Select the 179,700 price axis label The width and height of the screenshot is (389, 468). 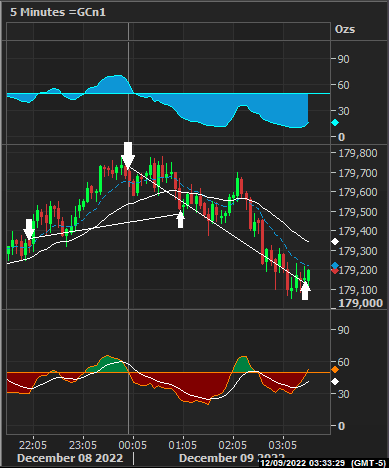coord(358,173)
